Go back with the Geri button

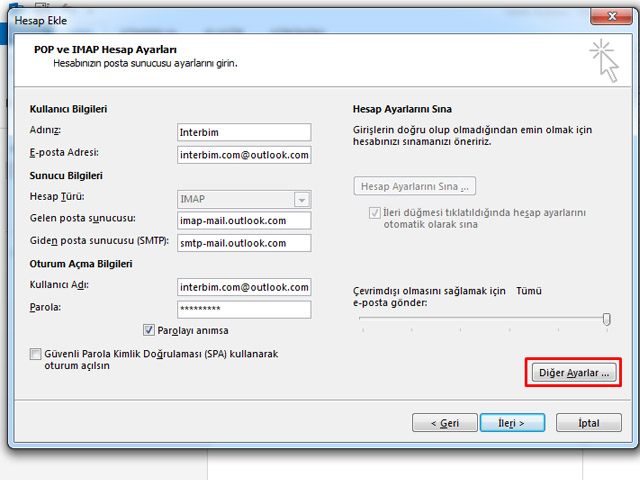(445, 423)
